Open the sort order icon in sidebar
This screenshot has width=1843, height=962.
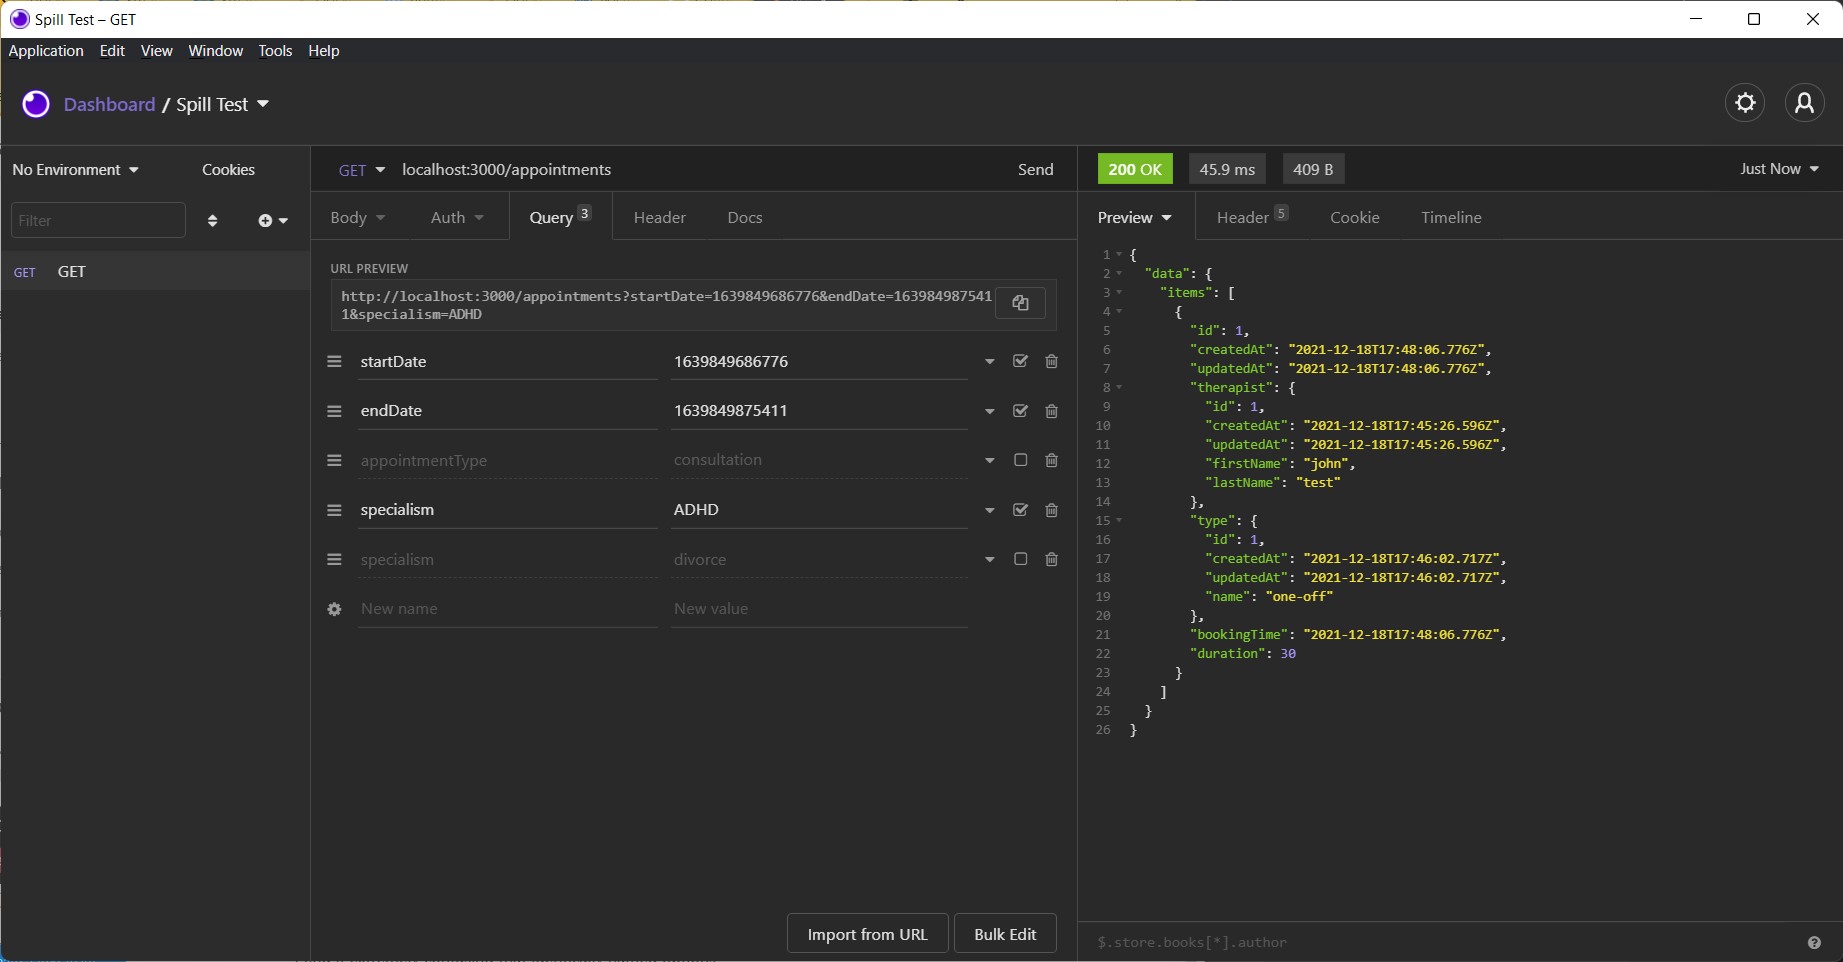pos(212,220)
